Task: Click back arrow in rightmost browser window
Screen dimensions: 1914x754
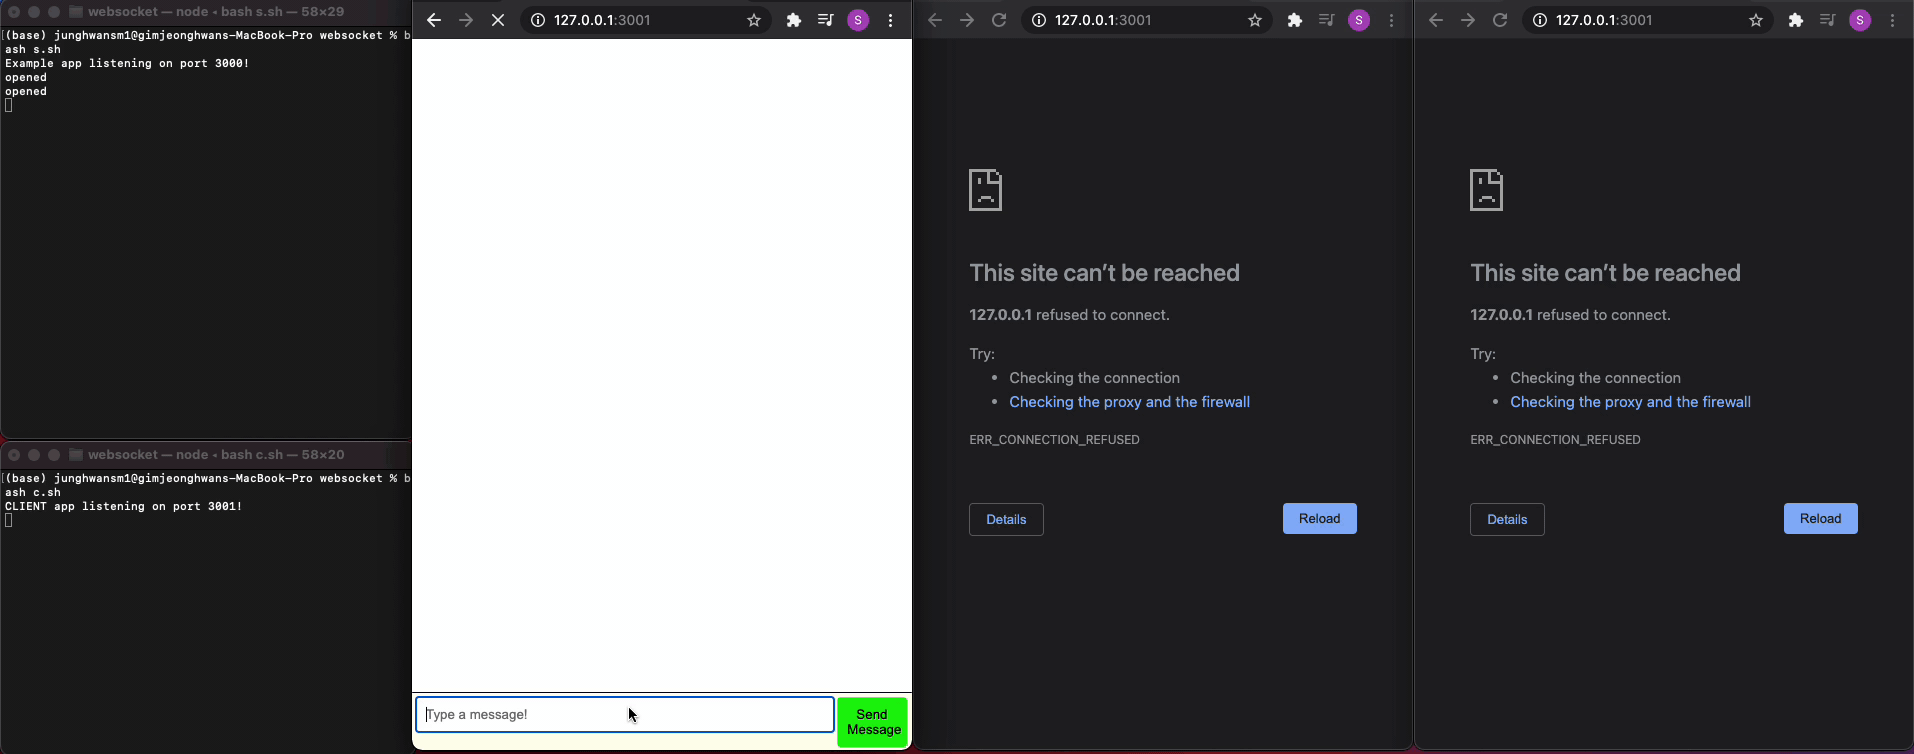Action: click(x=1436, y=20)
